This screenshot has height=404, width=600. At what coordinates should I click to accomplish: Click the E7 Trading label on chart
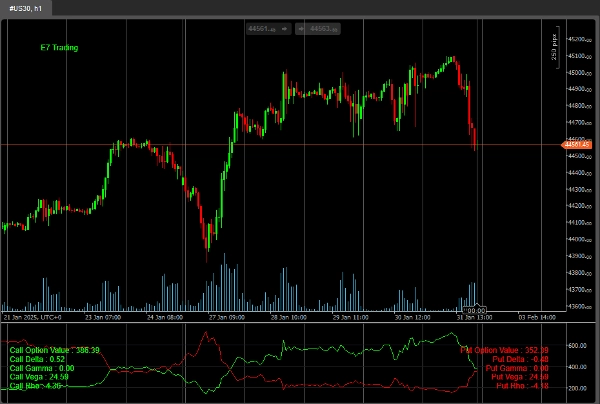(x=59, y=47)
